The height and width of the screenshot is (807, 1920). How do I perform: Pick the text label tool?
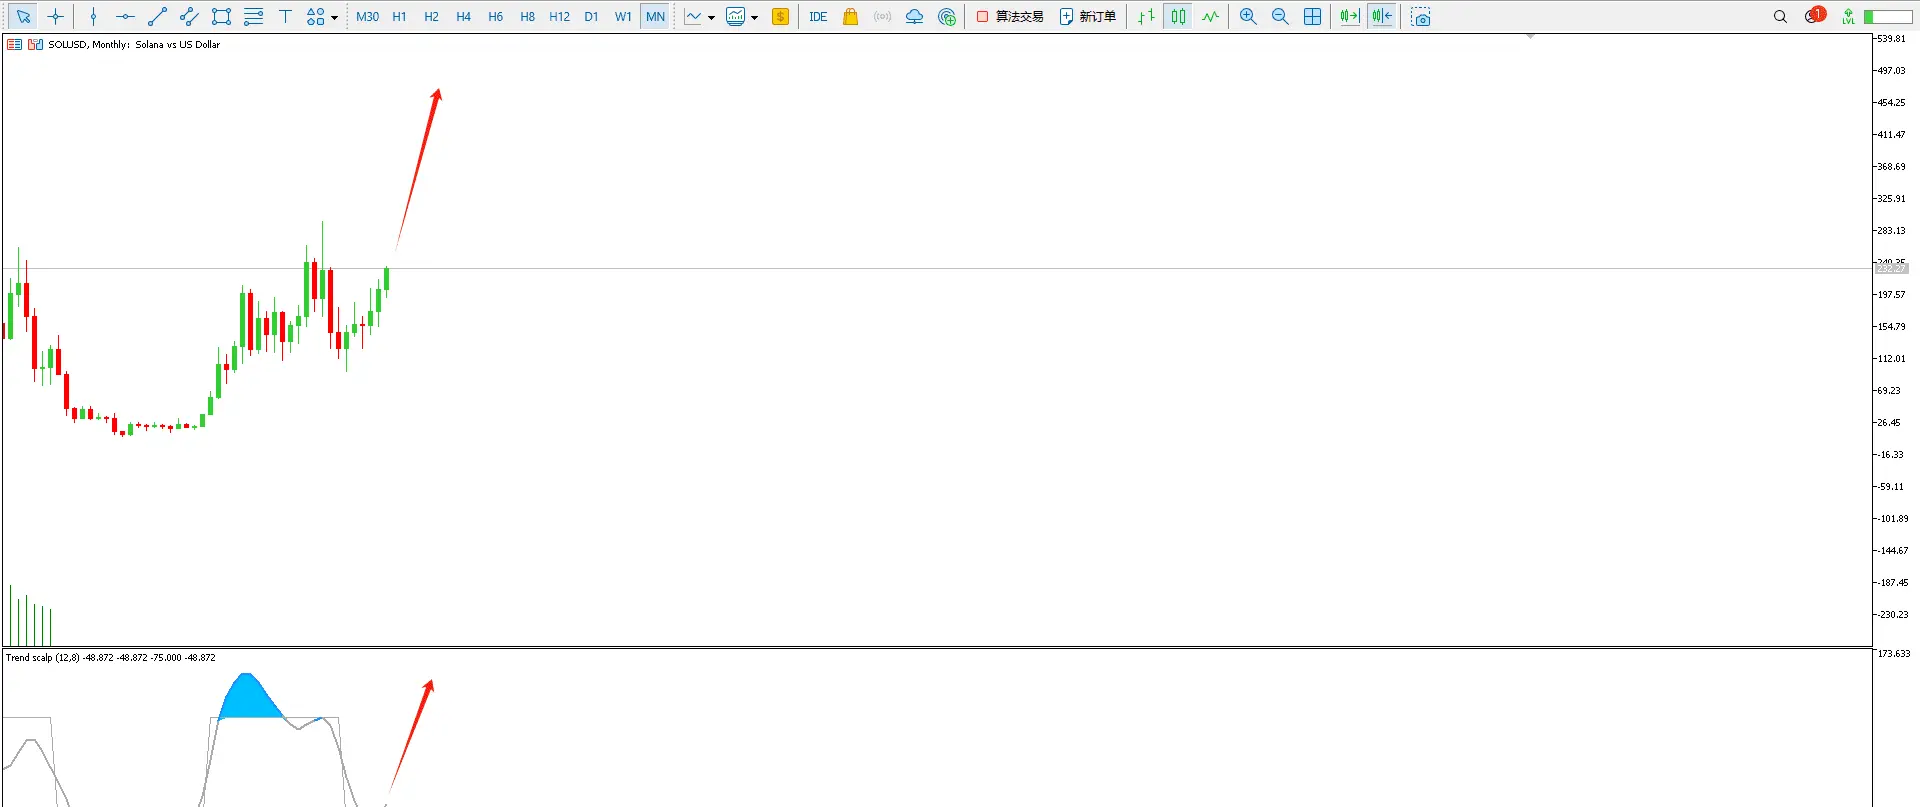click(x=285, y=16)
